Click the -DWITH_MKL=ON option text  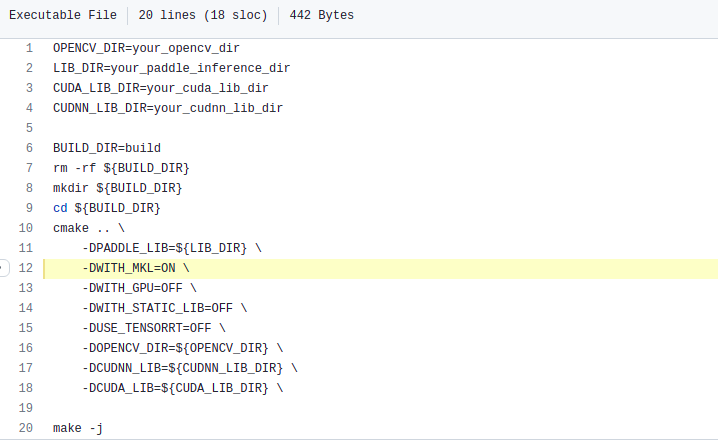coord(129,268)
